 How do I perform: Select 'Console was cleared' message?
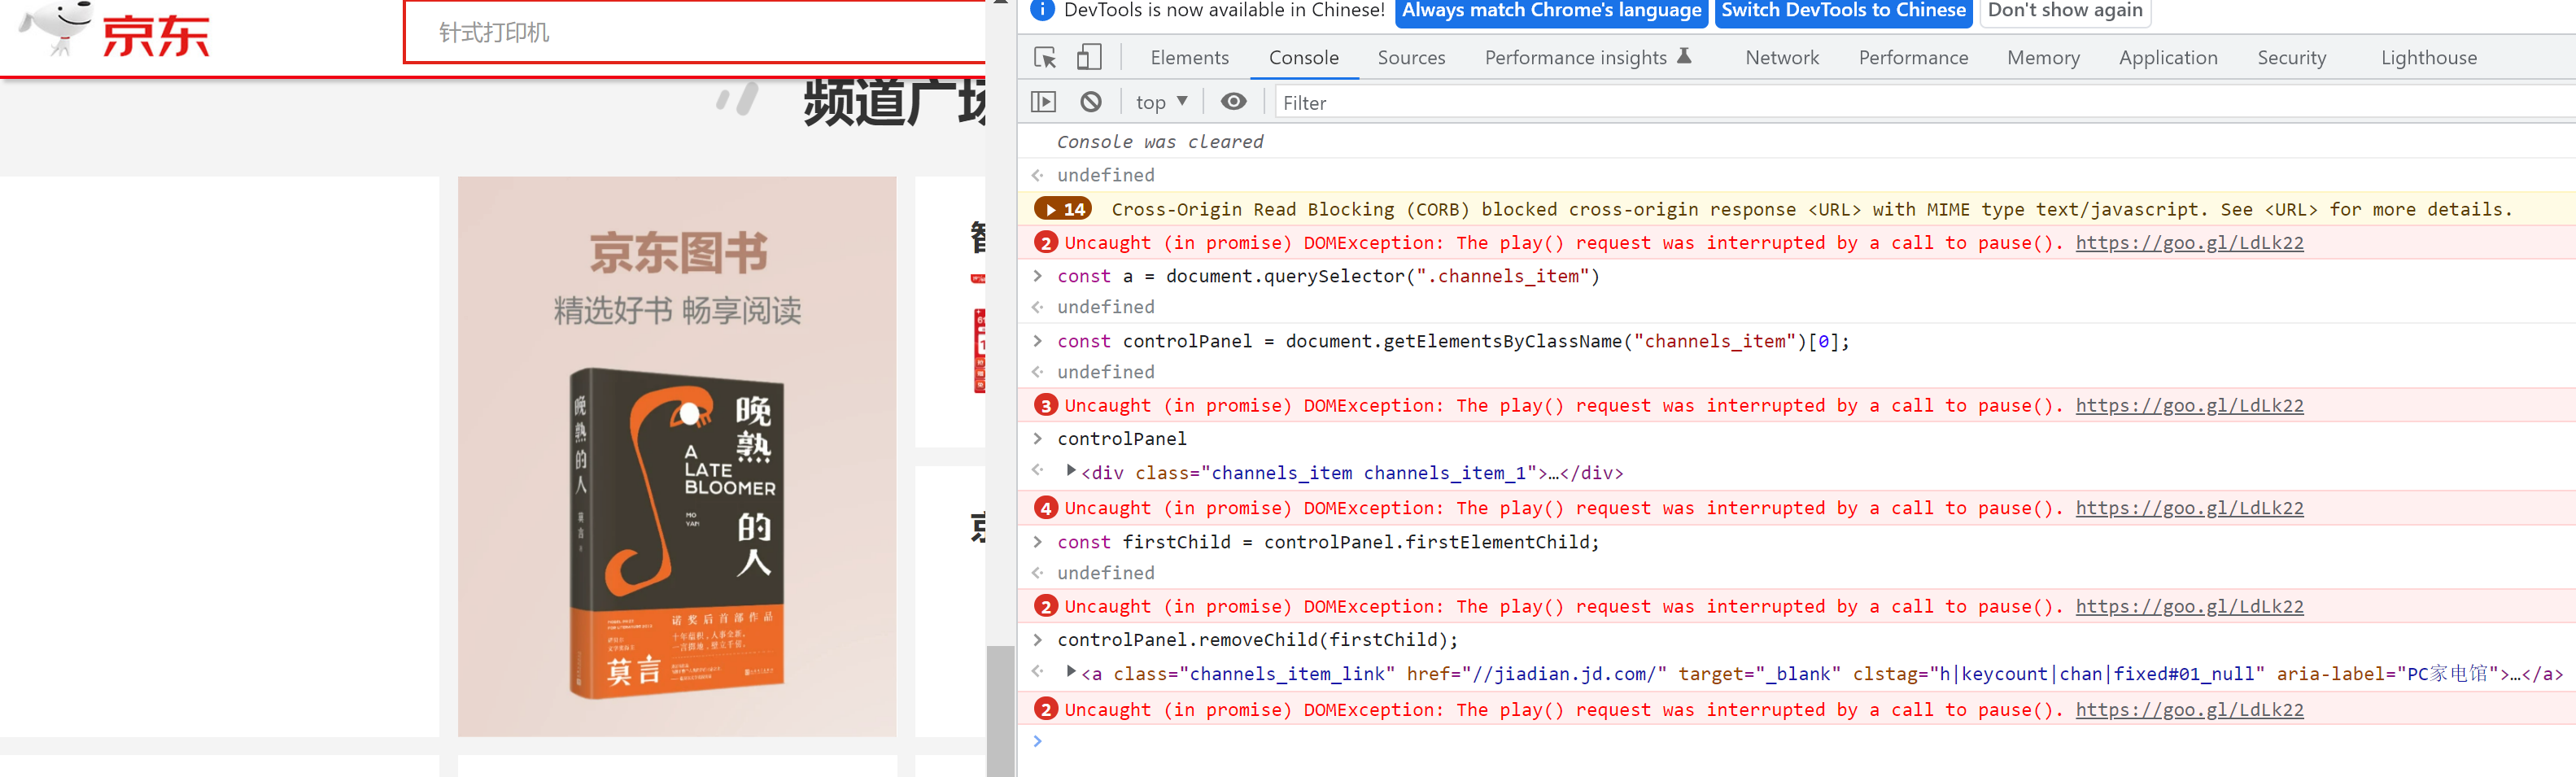pyautogui.click(x=1159, y=142)
